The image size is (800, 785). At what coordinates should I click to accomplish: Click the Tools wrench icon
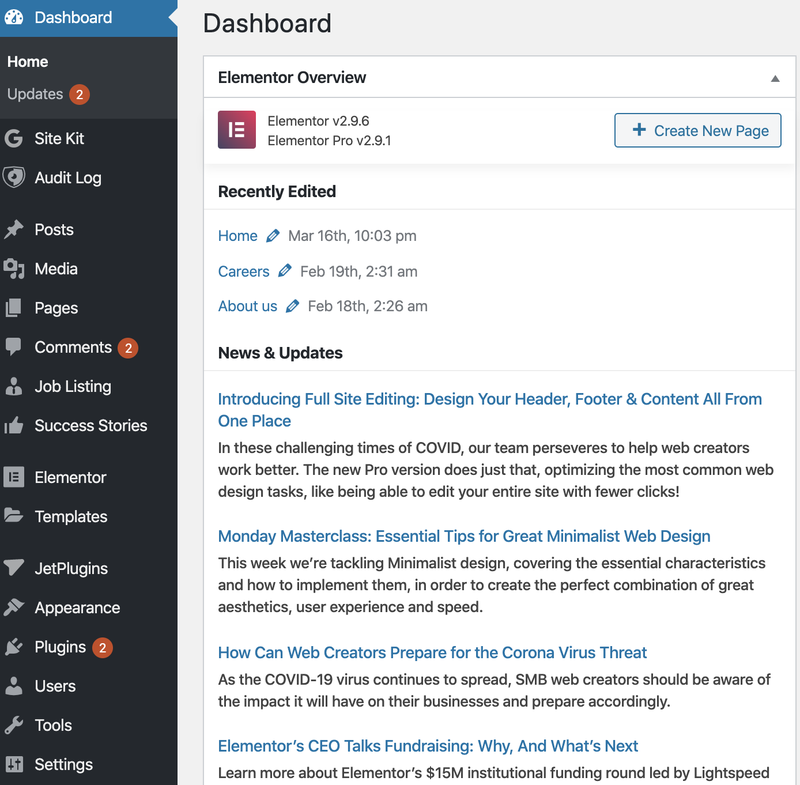(x=14, y=725)
